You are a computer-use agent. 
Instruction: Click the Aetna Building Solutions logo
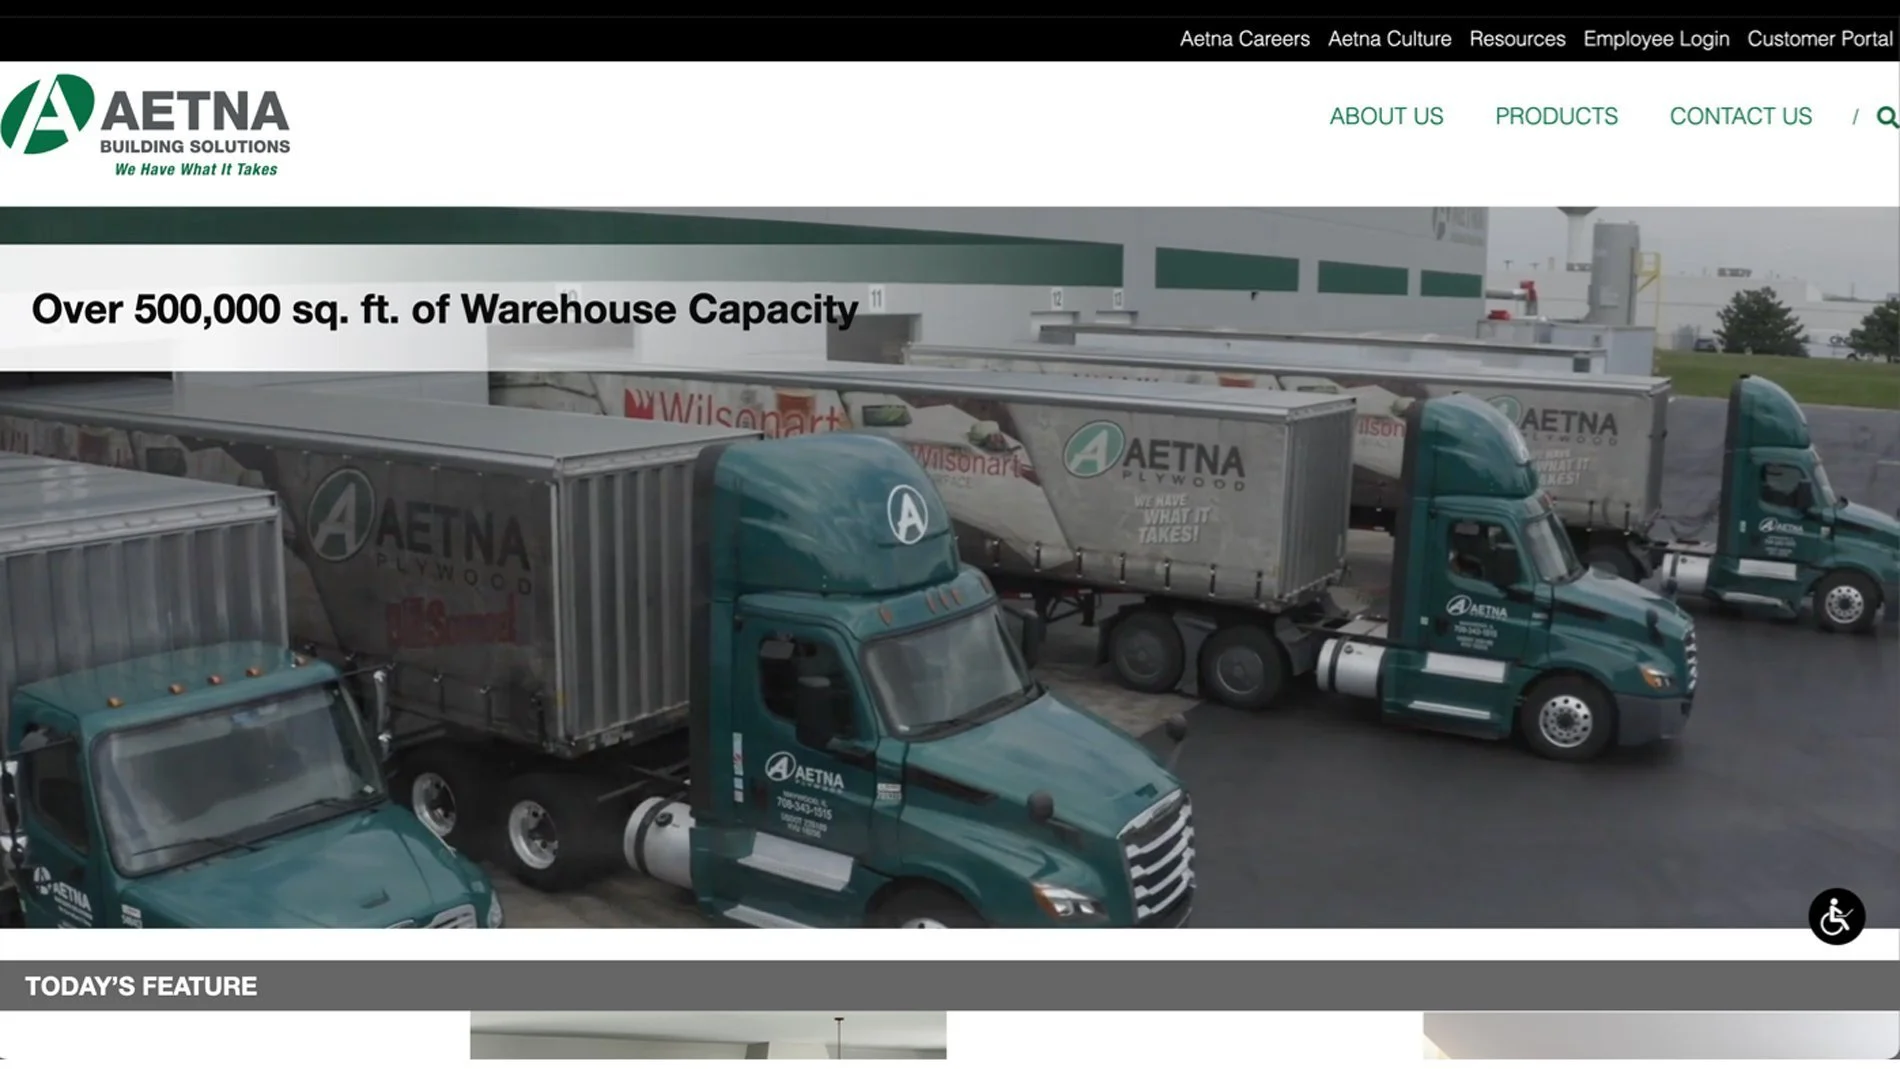pos(146,126)
